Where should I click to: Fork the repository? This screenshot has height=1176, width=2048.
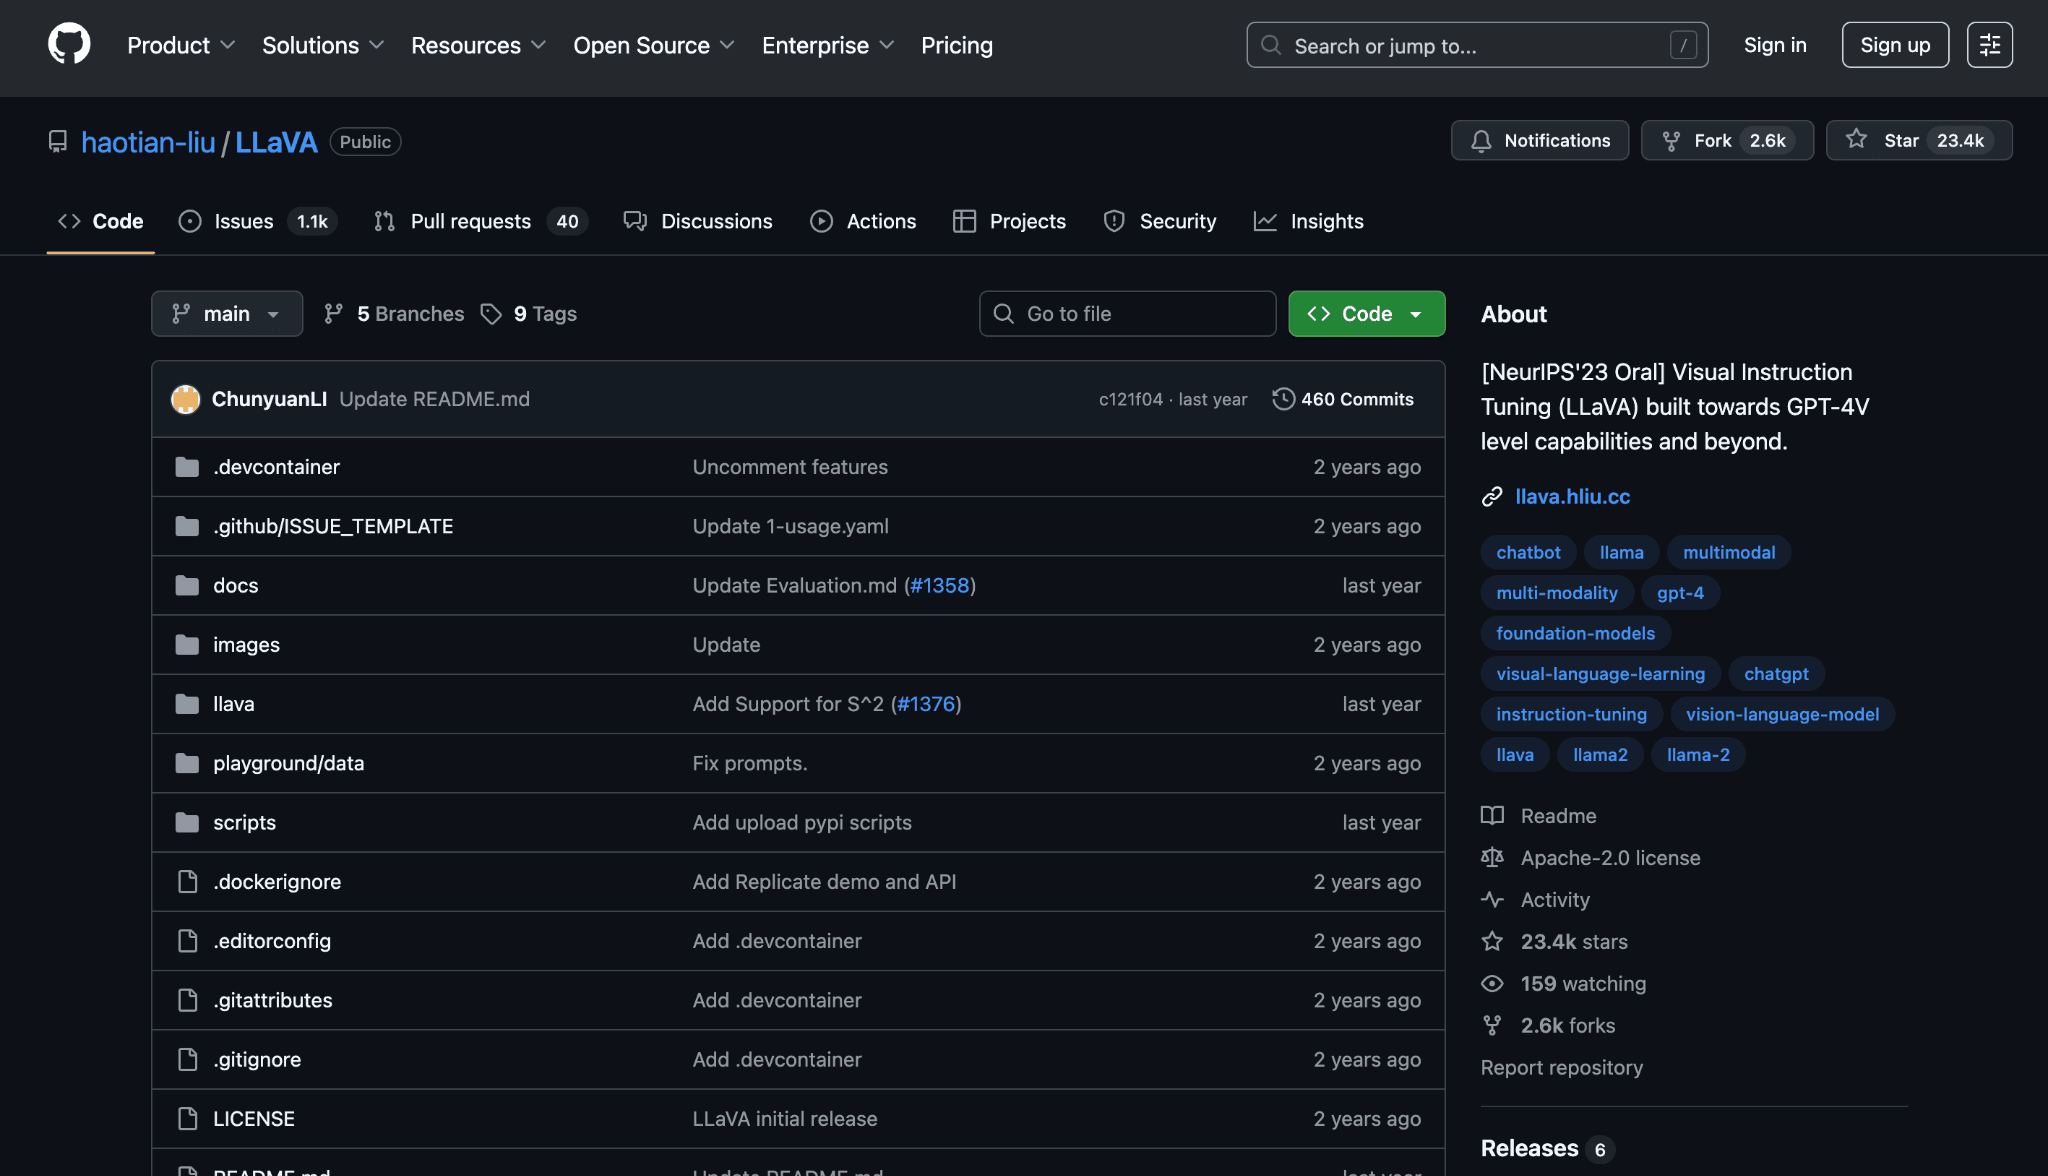tap(1726, 140)
